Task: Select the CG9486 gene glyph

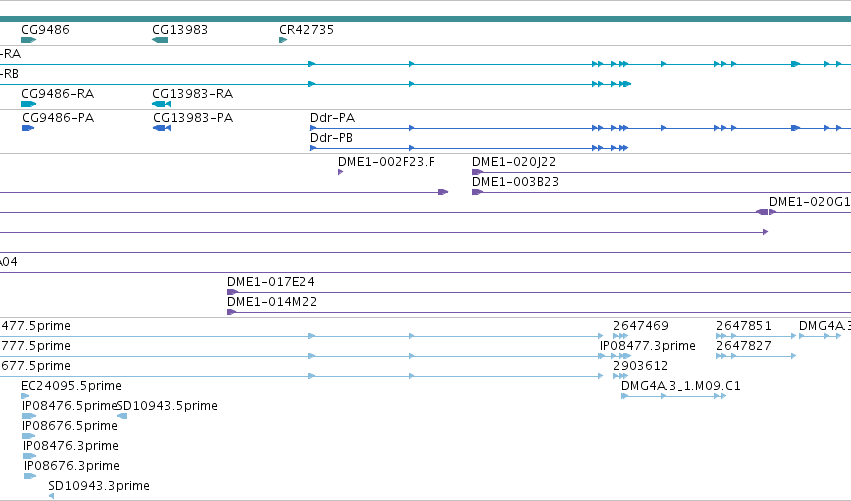Action: (28, 40)
